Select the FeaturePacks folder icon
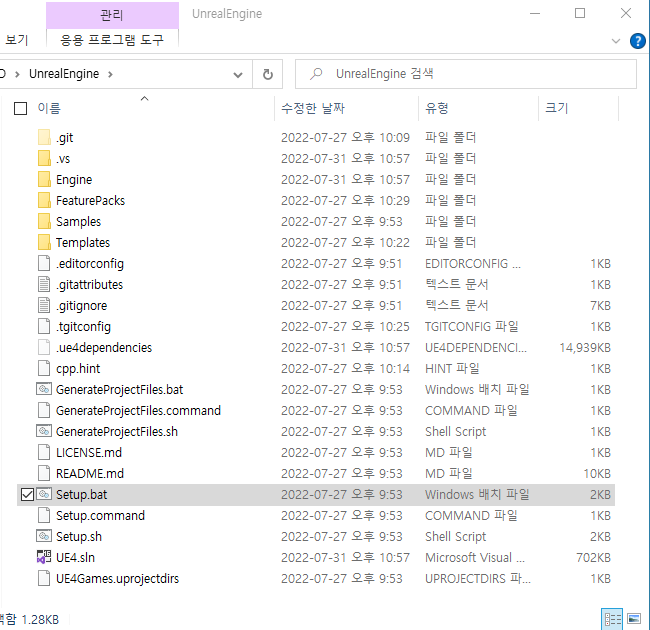Screen dimensions: 650x630 pyautogui.click(x=44, y=200)
